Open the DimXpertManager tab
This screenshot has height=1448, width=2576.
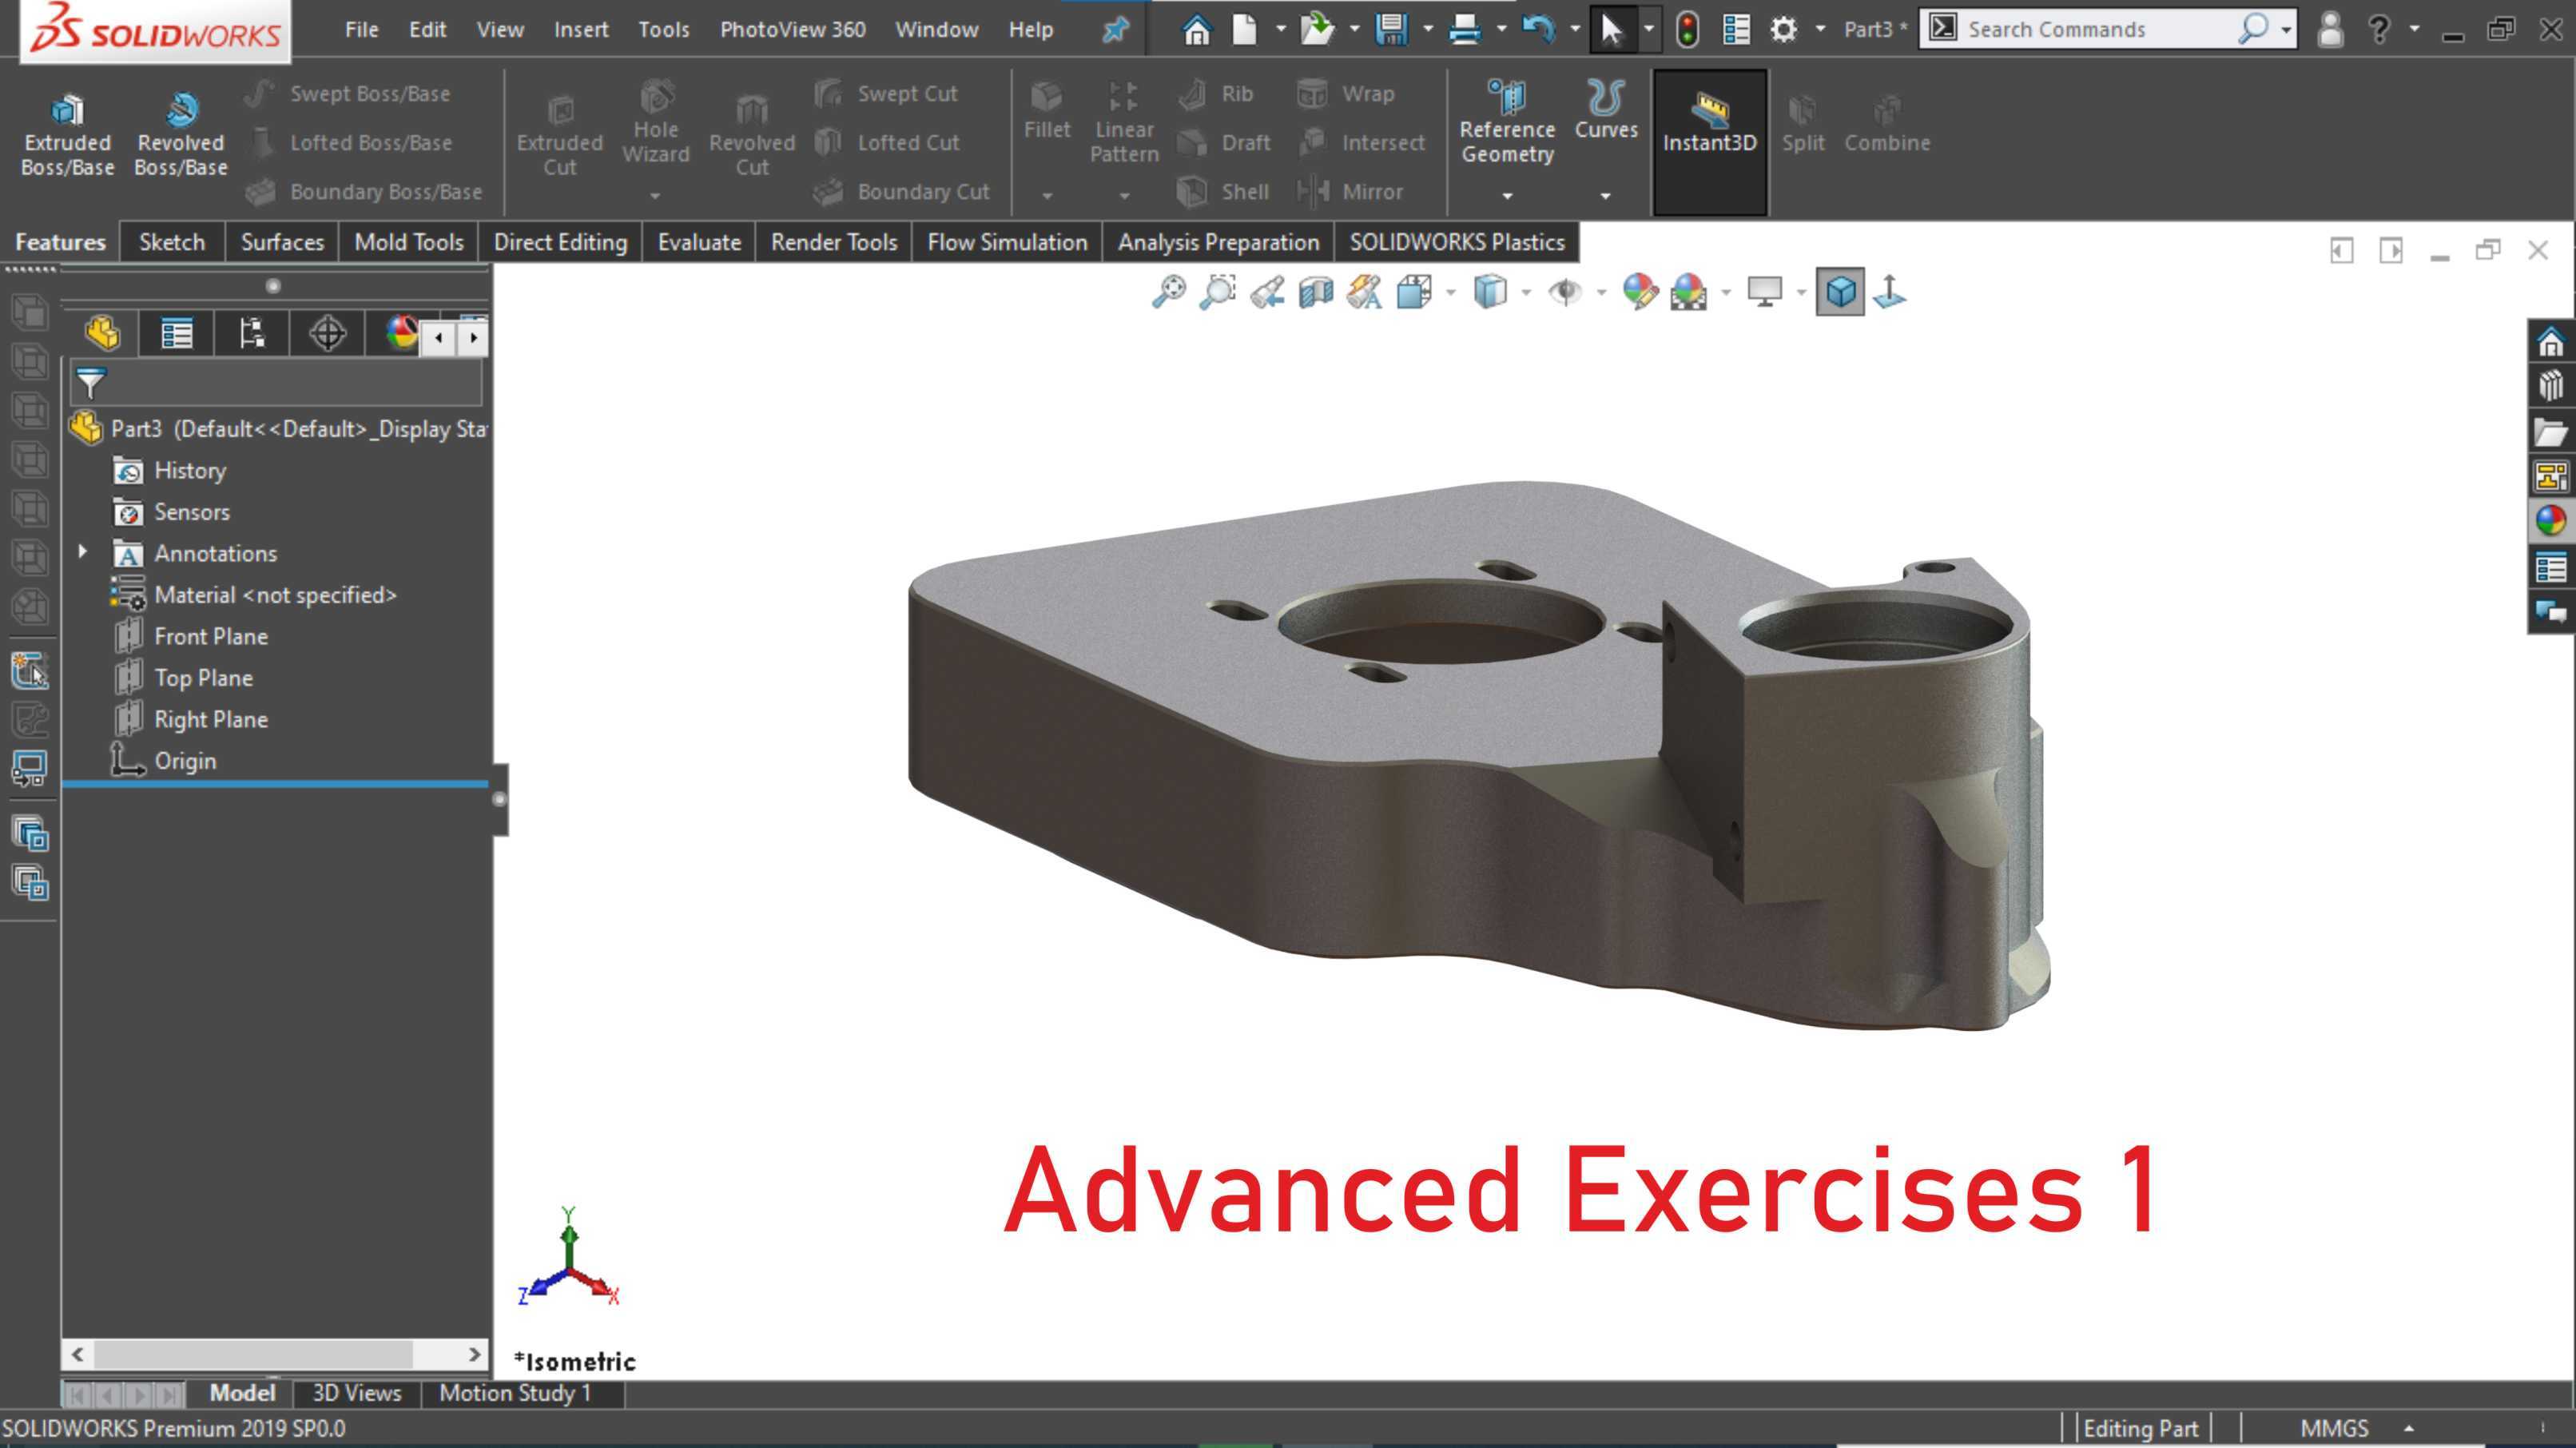tap(327, 333)
